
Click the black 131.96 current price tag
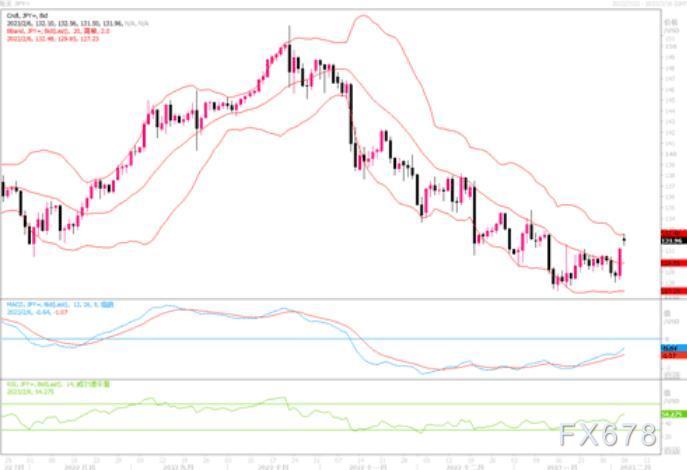[x=671, y=241]
